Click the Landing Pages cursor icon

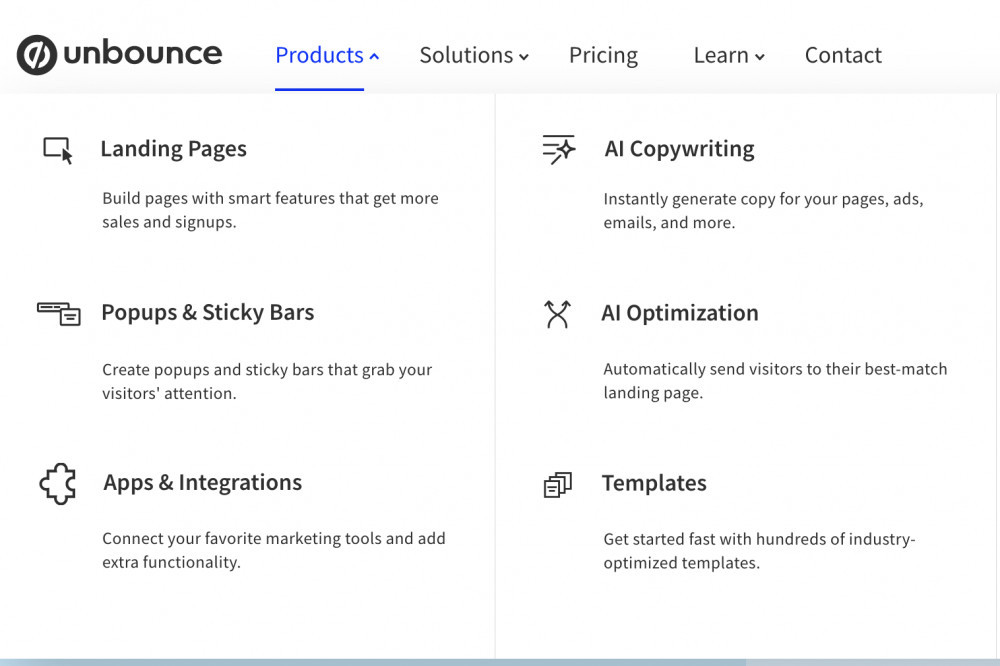[58, 151]
